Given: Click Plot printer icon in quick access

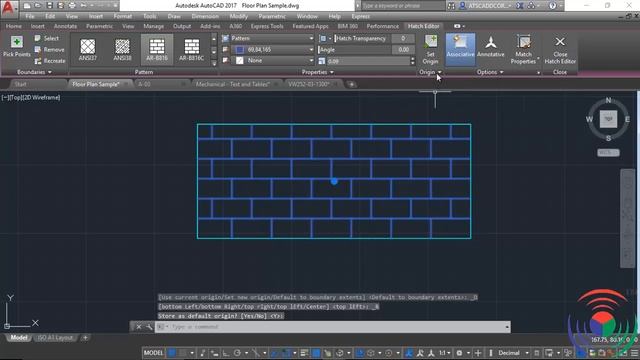Looking at the screenshot, I should click(72, 6).
